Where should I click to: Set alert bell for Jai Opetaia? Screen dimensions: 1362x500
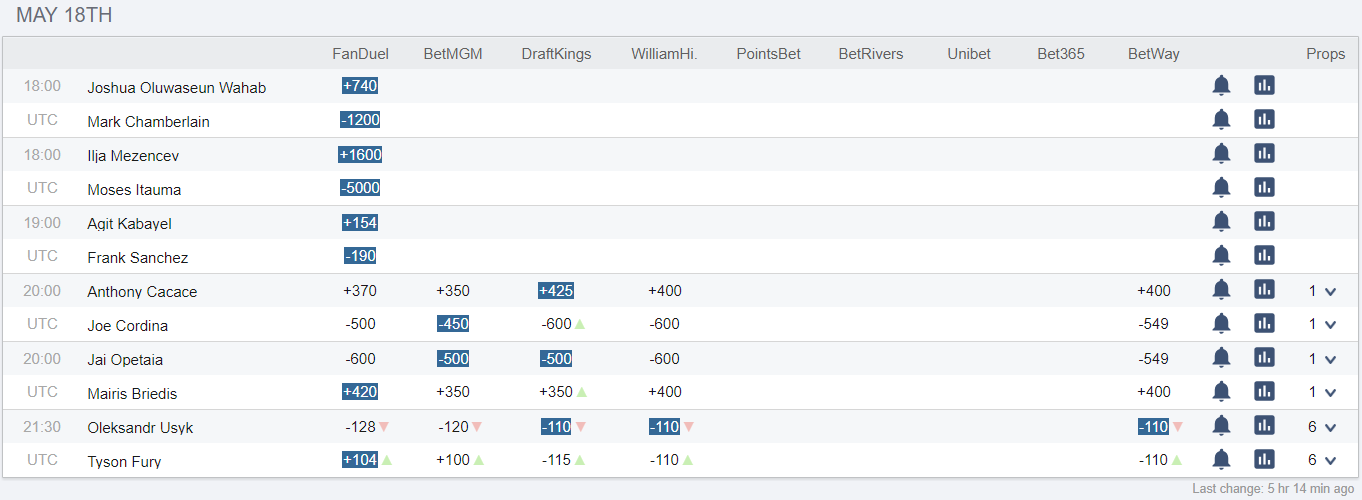tap(1221, 358)
